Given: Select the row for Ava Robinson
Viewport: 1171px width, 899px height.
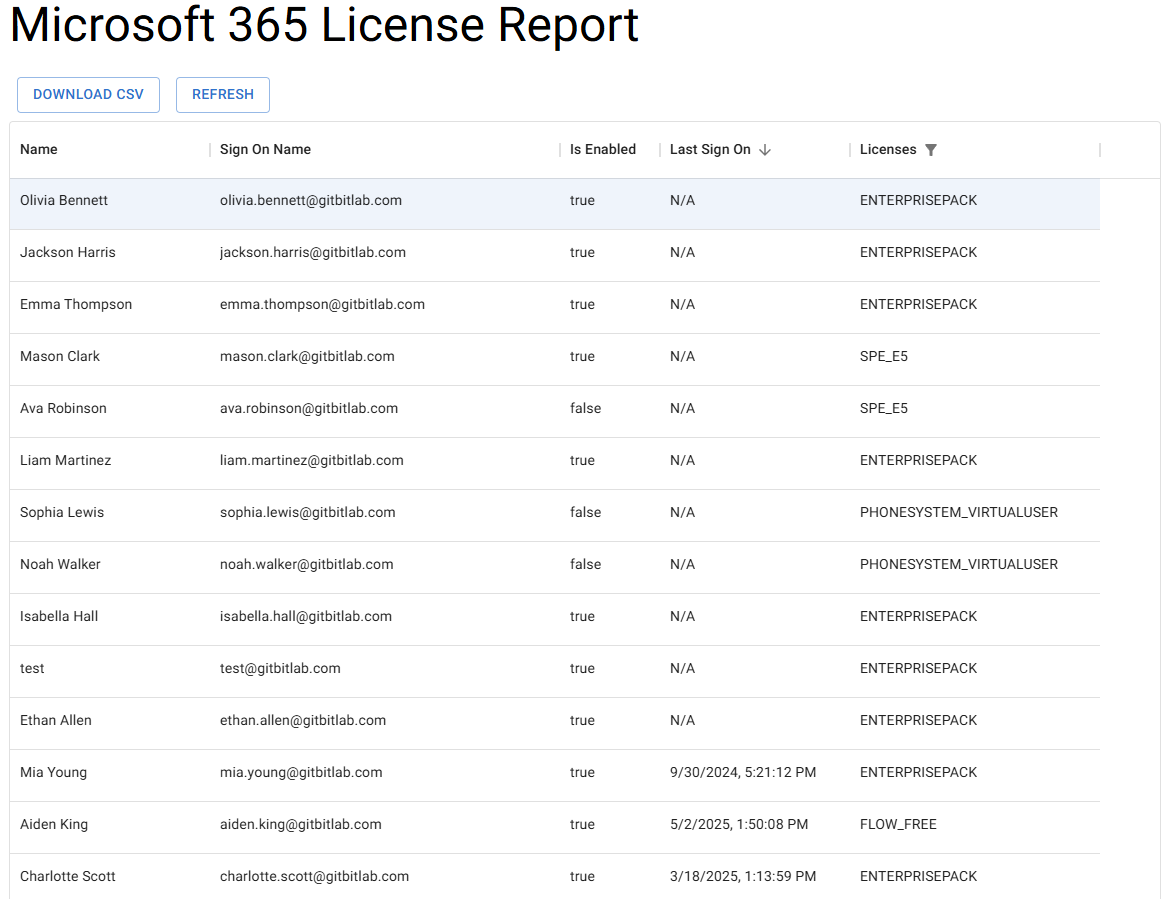Looking at the screenshot, I should point(63,408).
